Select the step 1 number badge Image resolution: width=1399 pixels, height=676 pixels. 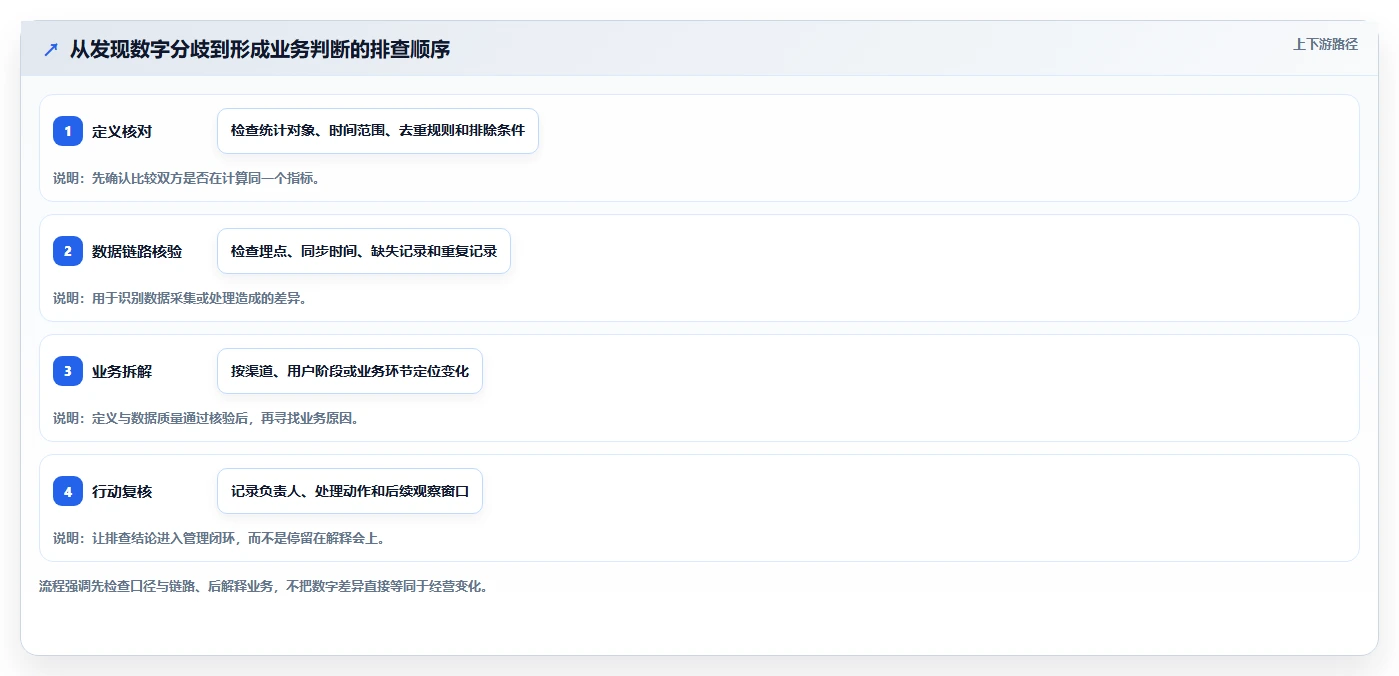point(68,131)
